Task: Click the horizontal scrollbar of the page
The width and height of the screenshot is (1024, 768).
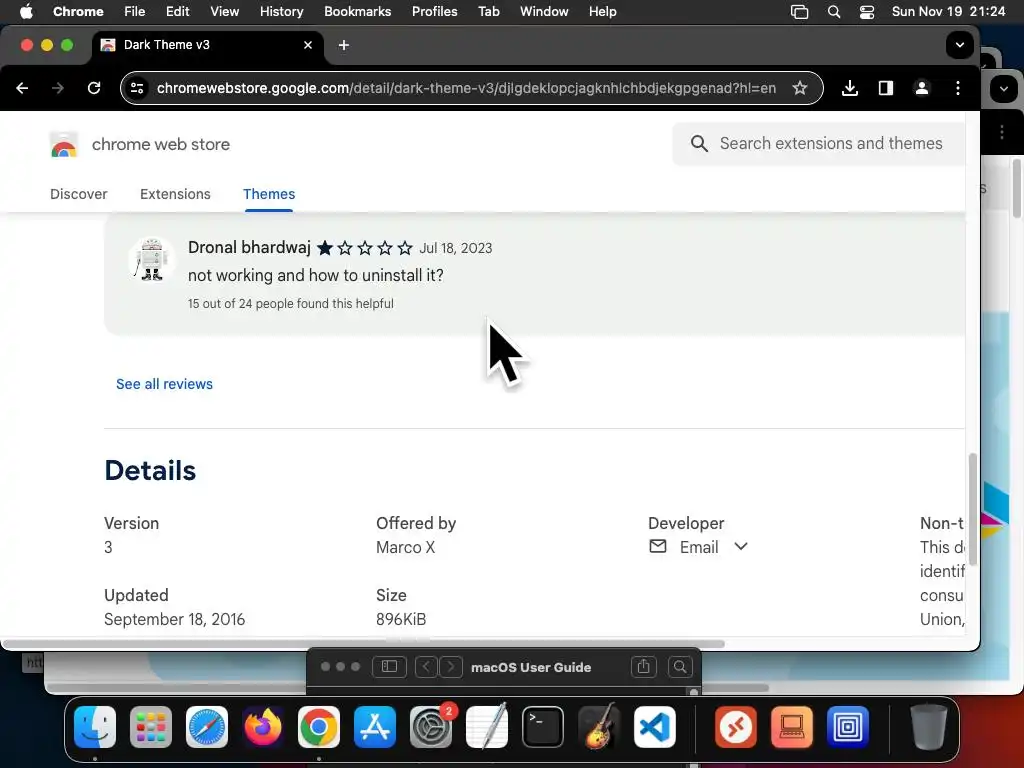Action: pyautogui.click(x=363, y=644)
